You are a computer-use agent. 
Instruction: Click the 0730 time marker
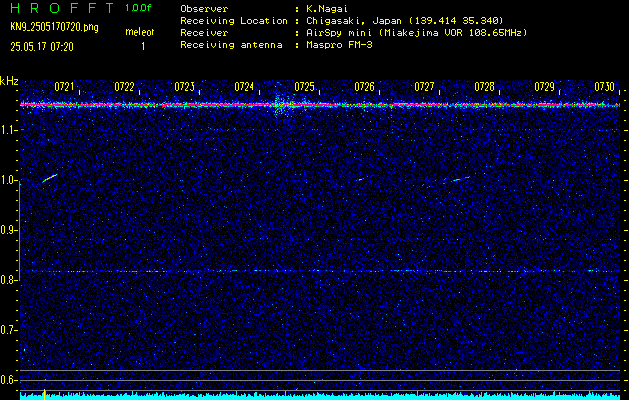(x=605, y=87)
